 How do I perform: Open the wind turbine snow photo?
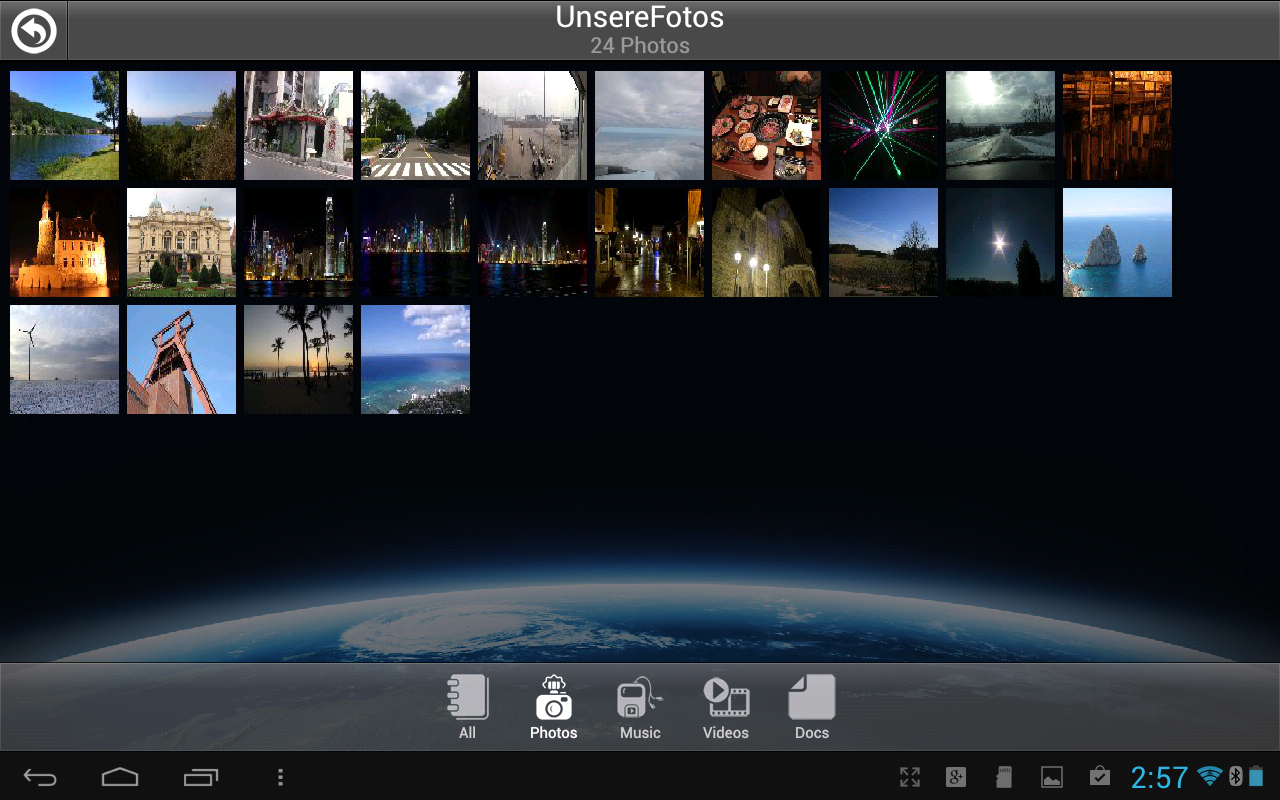point(64,359)
